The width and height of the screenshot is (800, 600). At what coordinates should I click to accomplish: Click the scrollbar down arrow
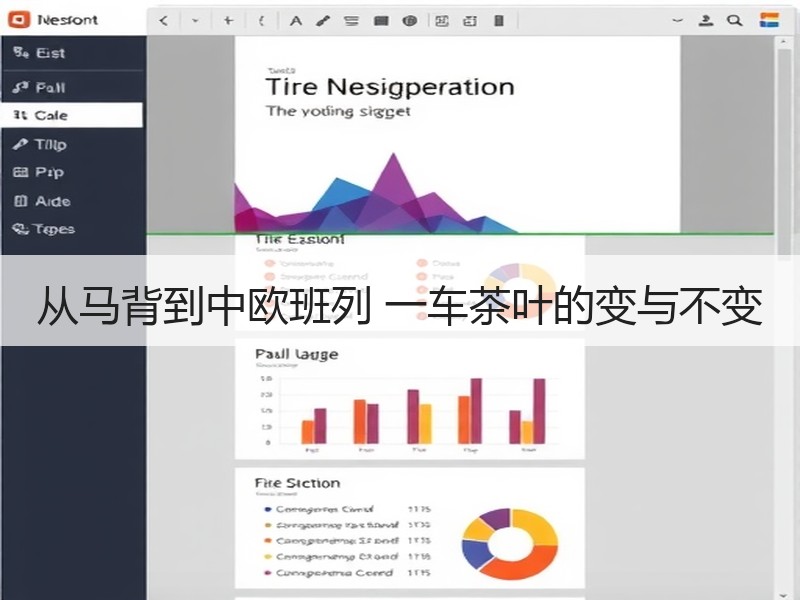pyautogui.click(x=784, y=594)
